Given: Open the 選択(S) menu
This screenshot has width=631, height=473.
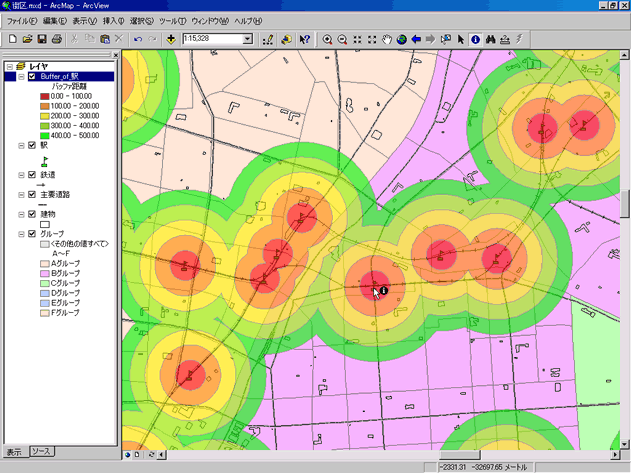Looking at the screenshot, I should [142, 21].
